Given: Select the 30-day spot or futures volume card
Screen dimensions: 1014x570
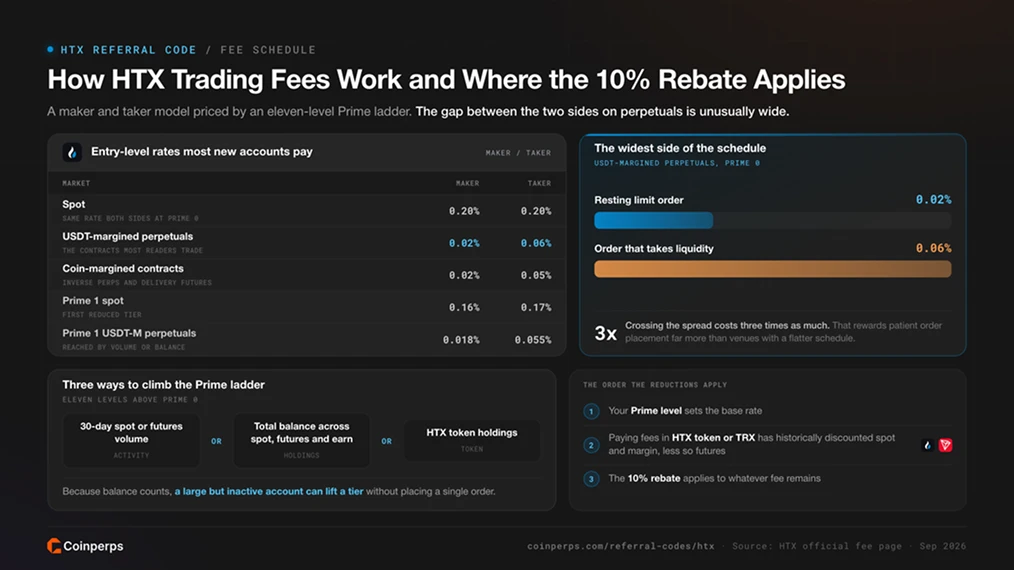Looking at the screenshot, I should click(x=131, y=441).
